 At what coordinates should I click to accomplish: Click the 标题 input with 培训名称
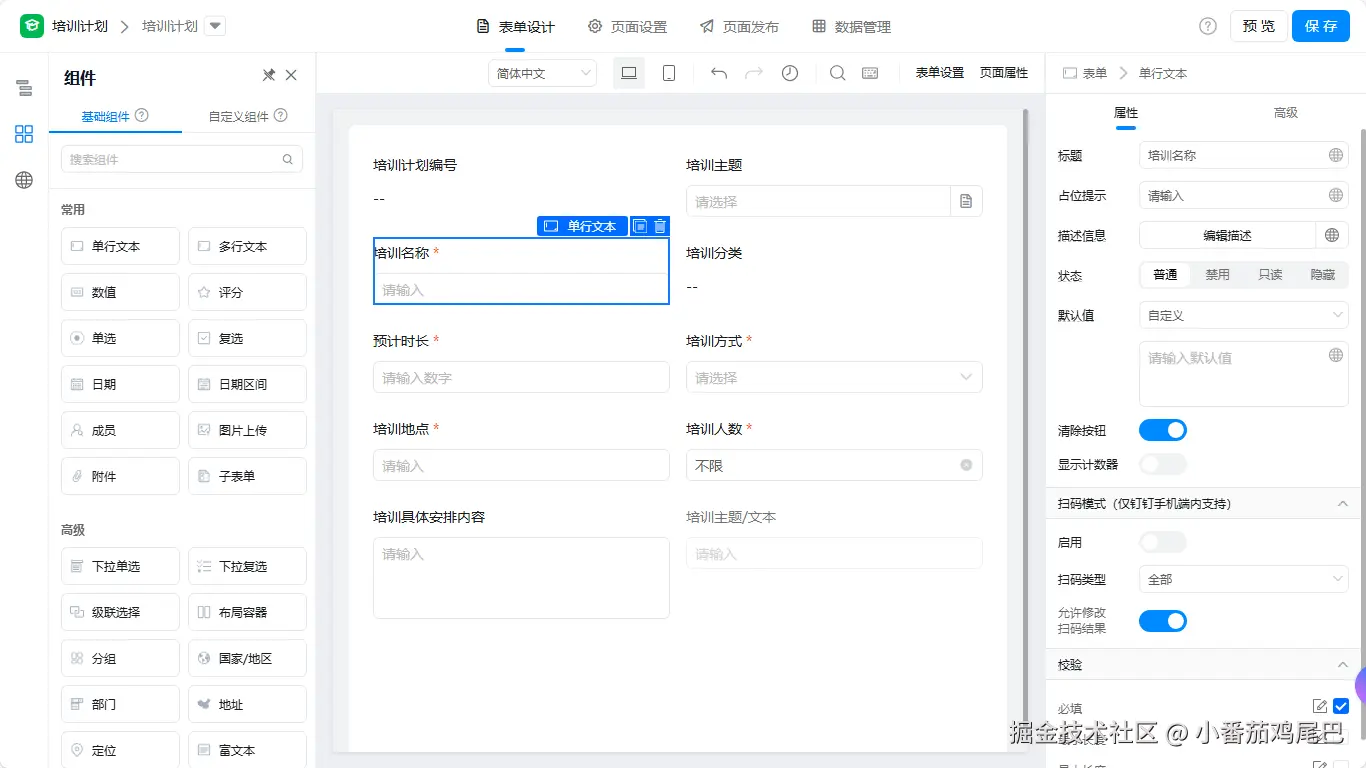pyautogui.click(x=1244, y=155)
